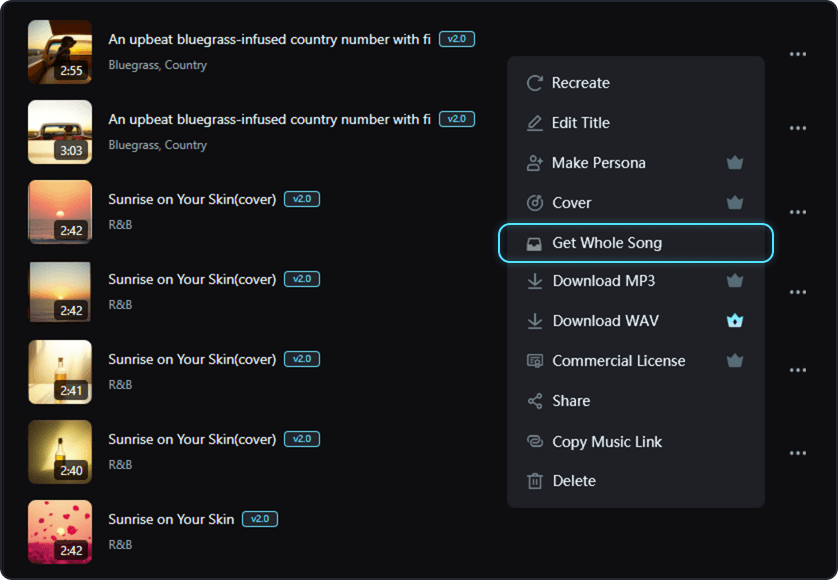Open the three-dot menu for the top song

pyautogui.click(x=797, y=54)
